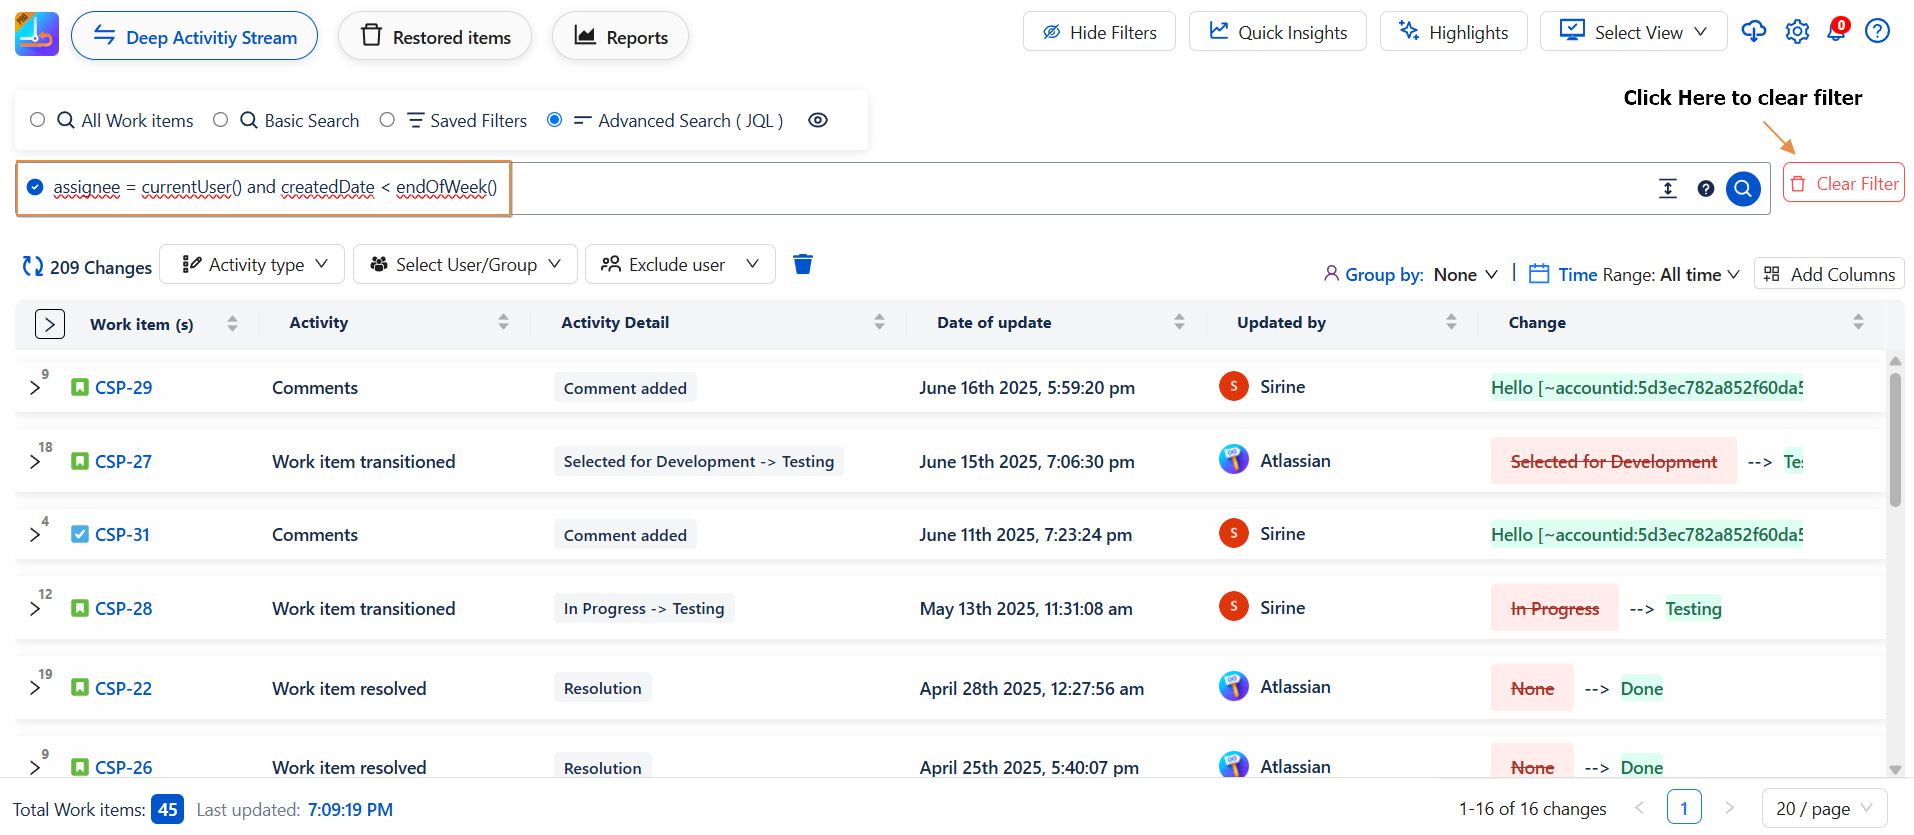The height and width of the screenshot is (835, 1914).
Task: Switch to the Restored items tab
Action: (435, 37)
